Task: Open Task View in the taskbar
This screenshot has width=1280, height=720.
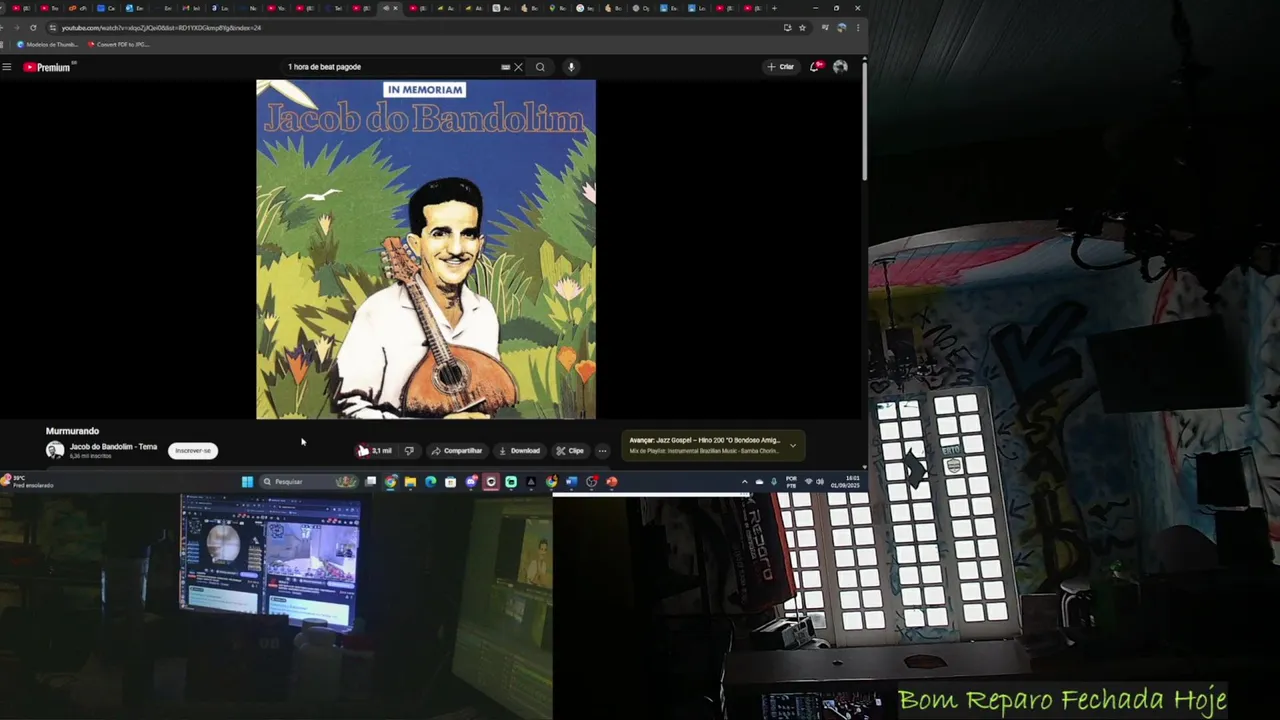Action: tap(370, 481)
